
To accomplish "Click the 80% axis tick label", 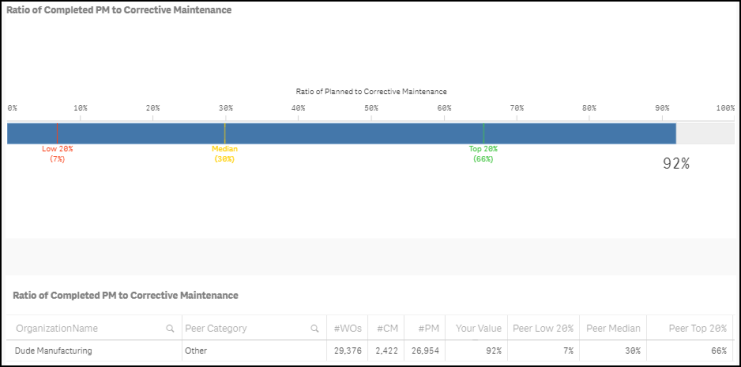I will [x=589, y=108].
